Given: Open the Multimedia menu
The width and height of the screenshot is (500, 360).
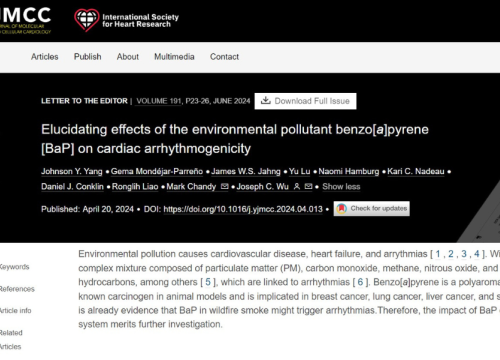Looking at the screenshot, I should [x=174, y=57].
